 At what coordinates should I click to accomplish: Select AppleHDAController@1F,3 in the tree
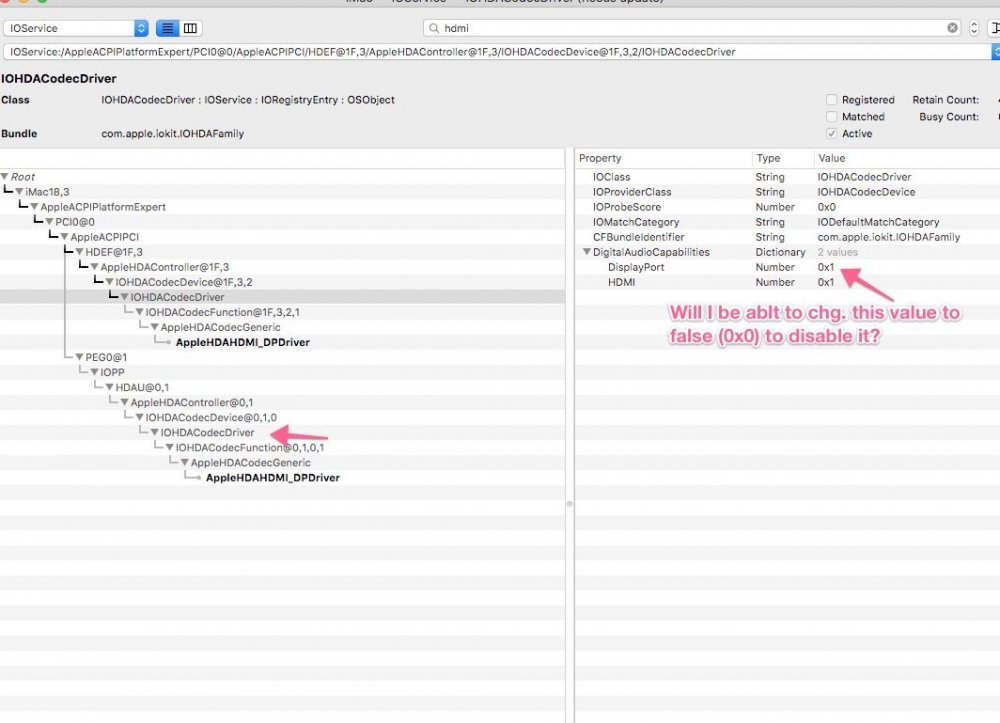[165, 267]
